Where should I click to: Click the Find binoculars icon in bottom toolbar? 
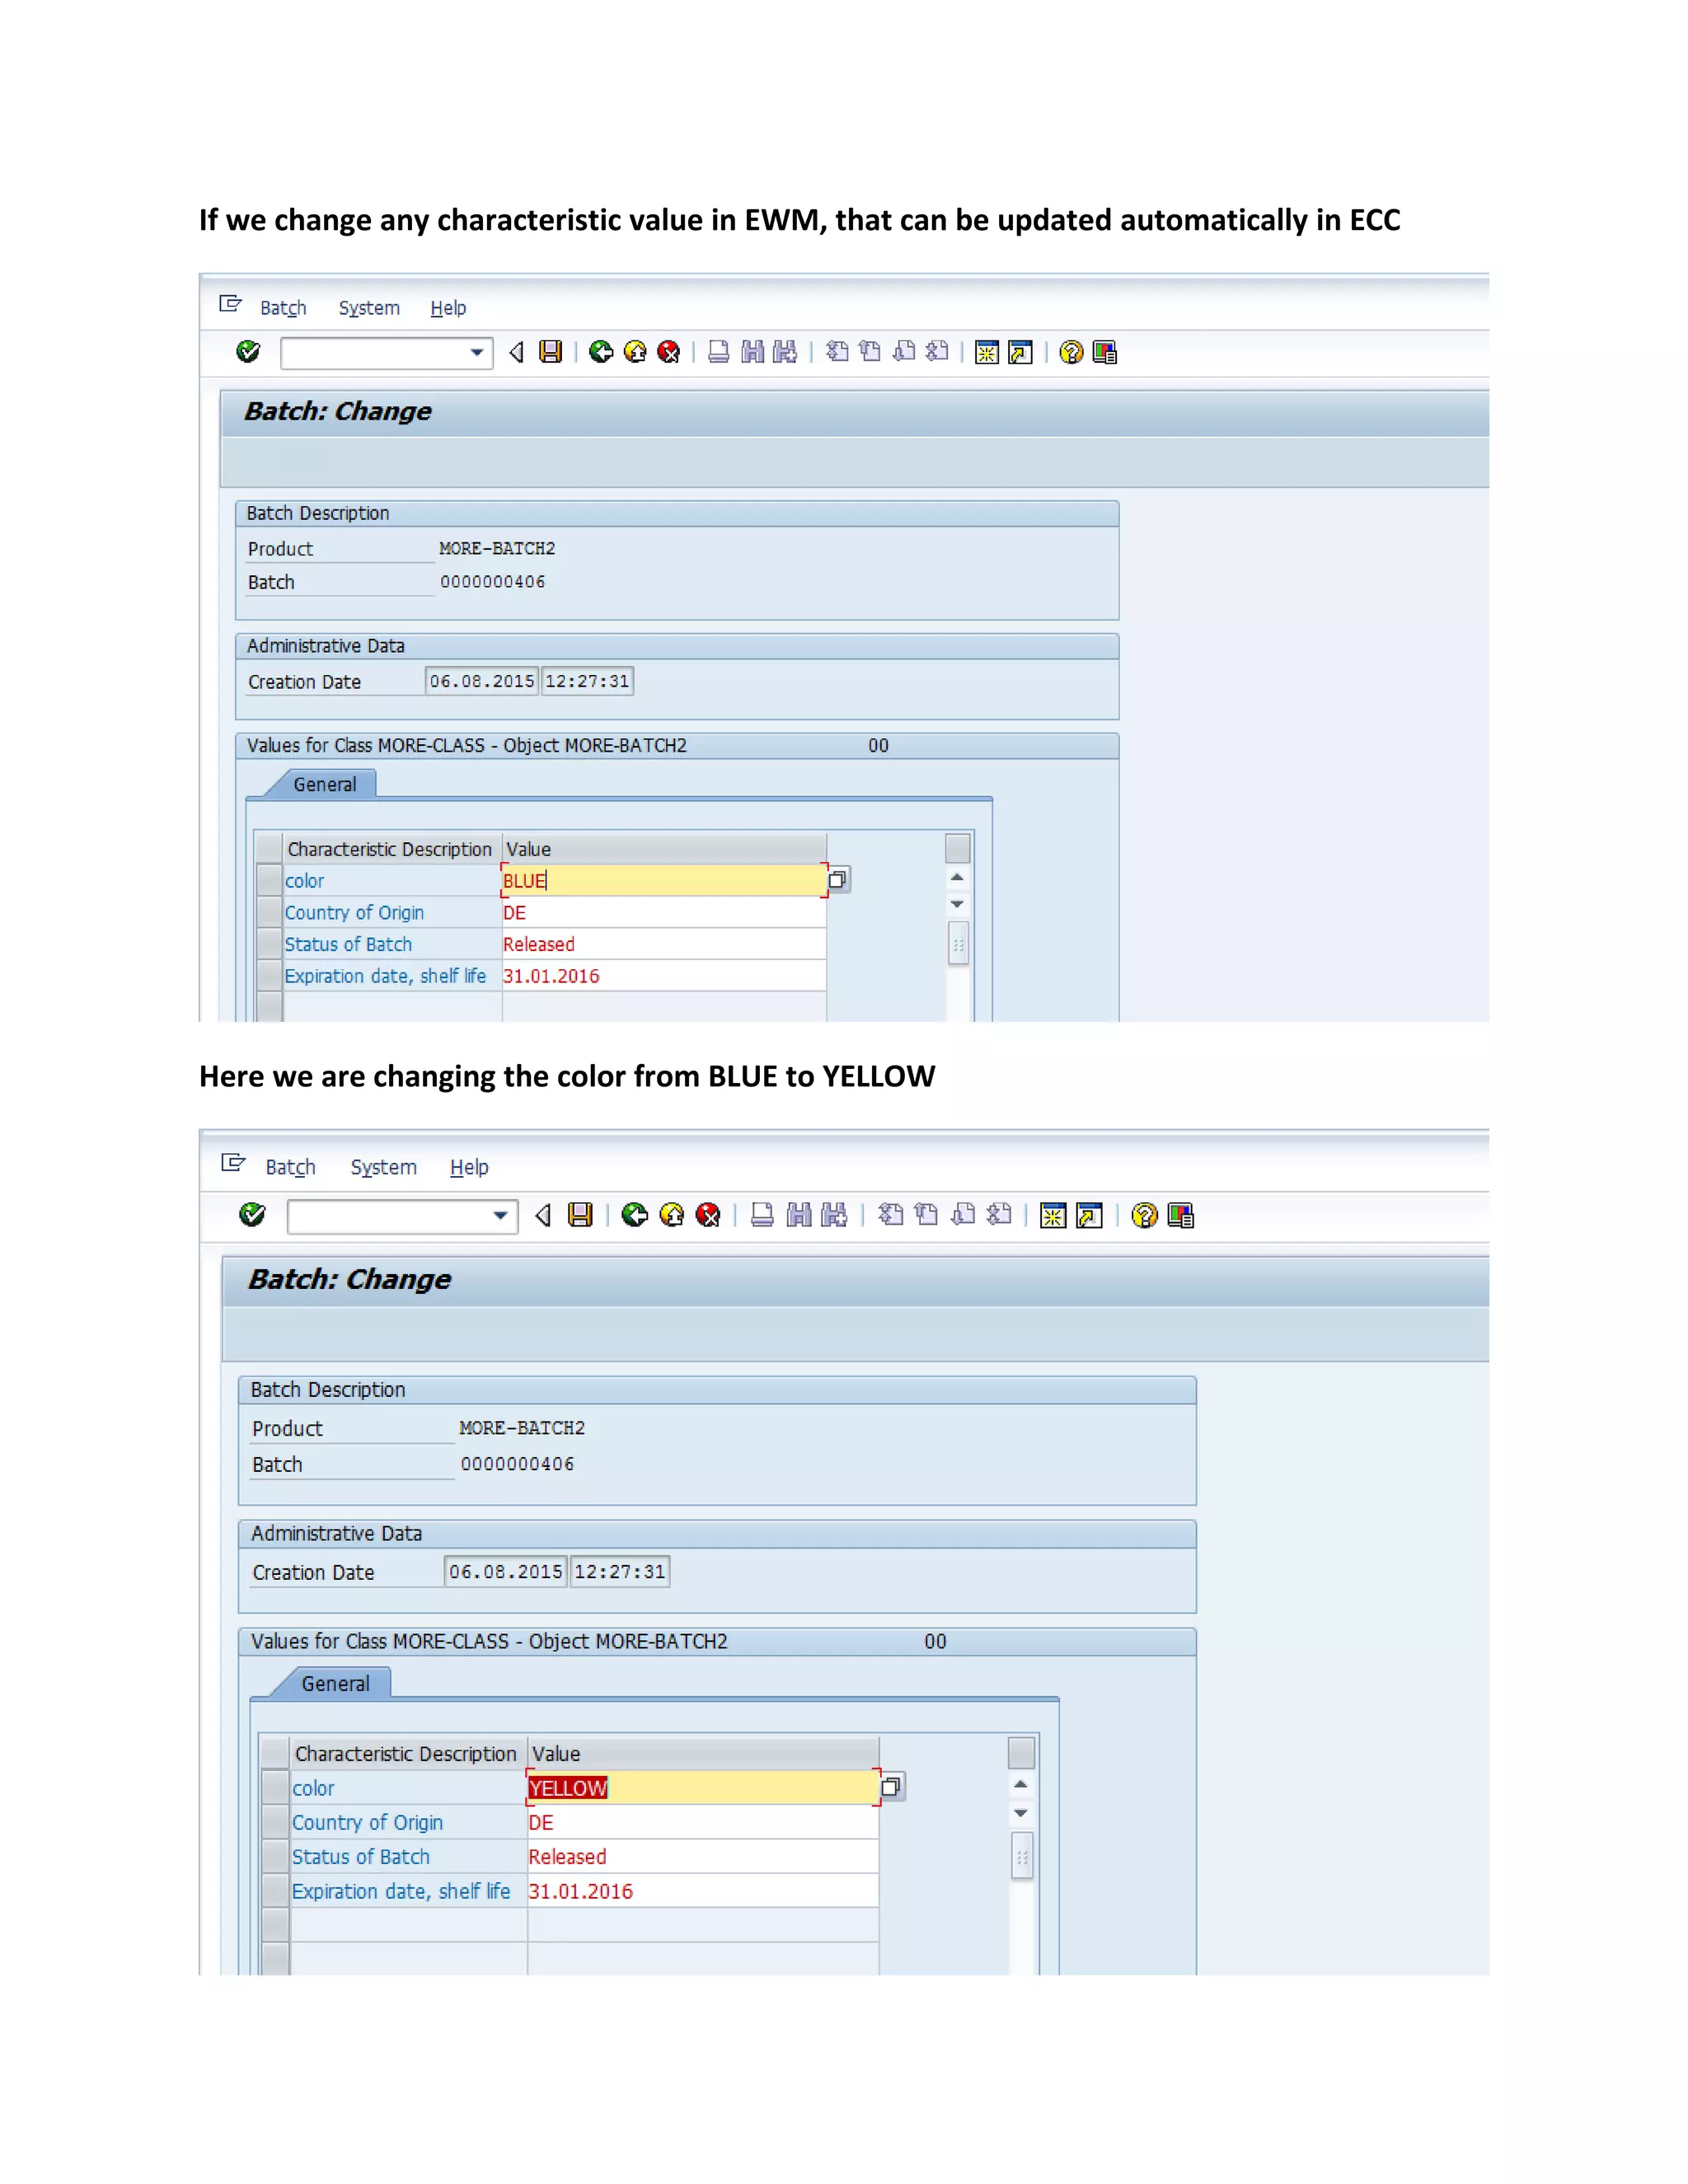pos(799,1215)
